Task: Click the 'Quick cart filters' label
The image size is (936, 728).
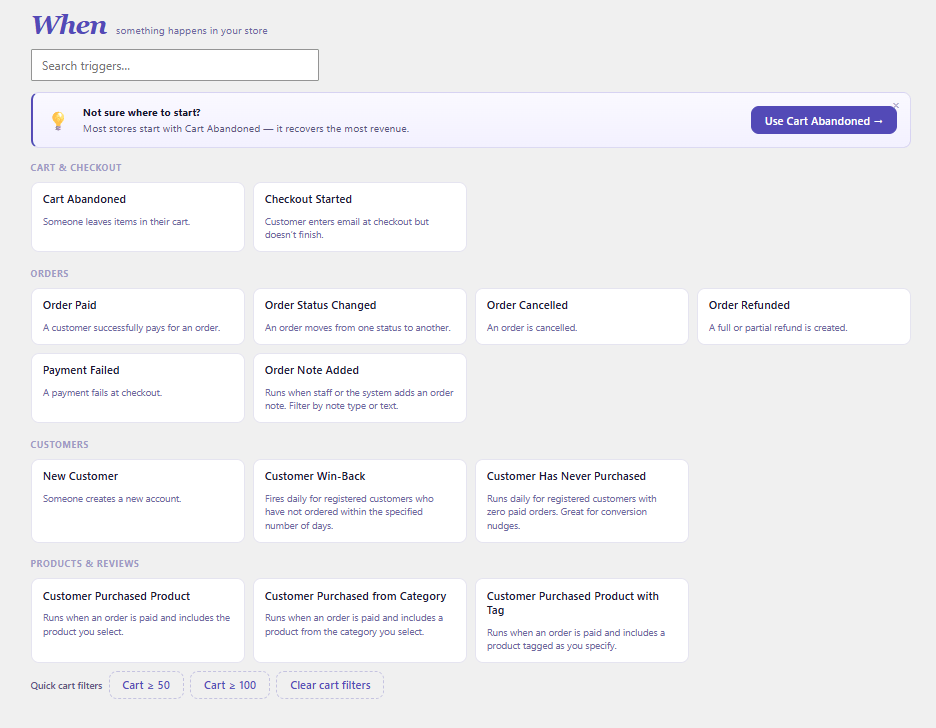Action: [x=66, y=686]
